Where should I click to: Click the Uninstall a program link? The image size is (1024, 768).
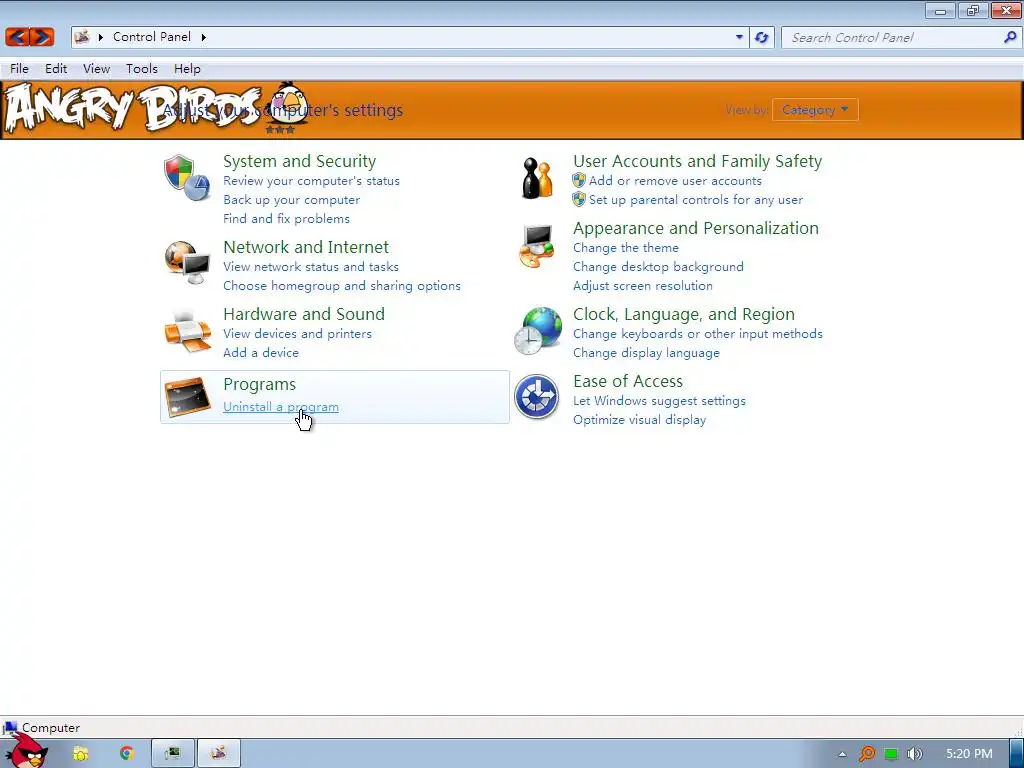coord(281,407)
